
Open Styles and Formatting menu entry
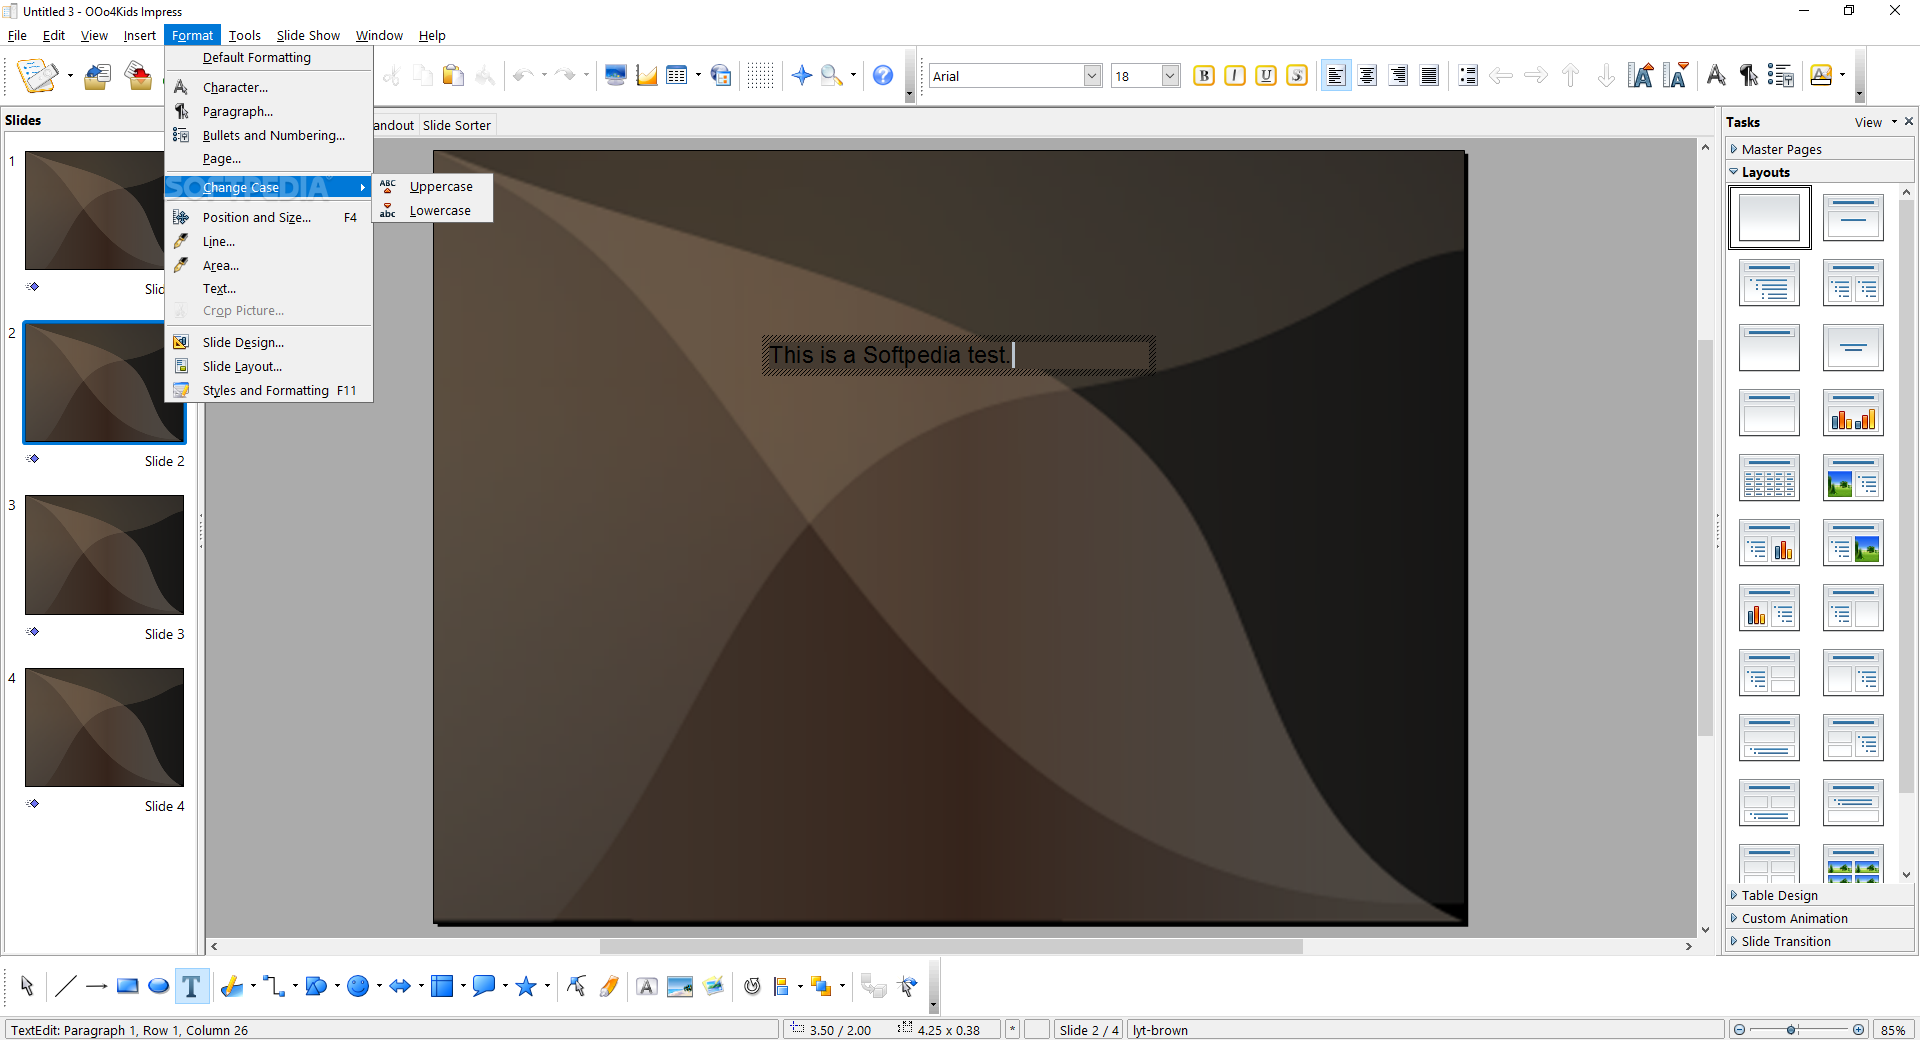pyautogui.click(x=269, y=390)
